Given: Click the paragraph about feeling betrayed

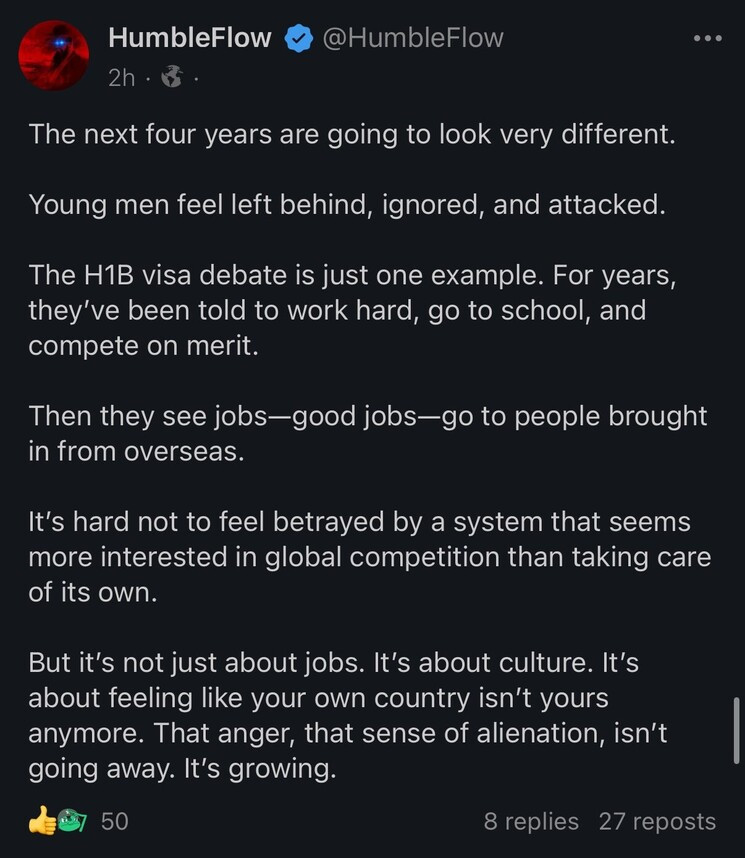Looking at the screenshot, I should coord(369,557).
